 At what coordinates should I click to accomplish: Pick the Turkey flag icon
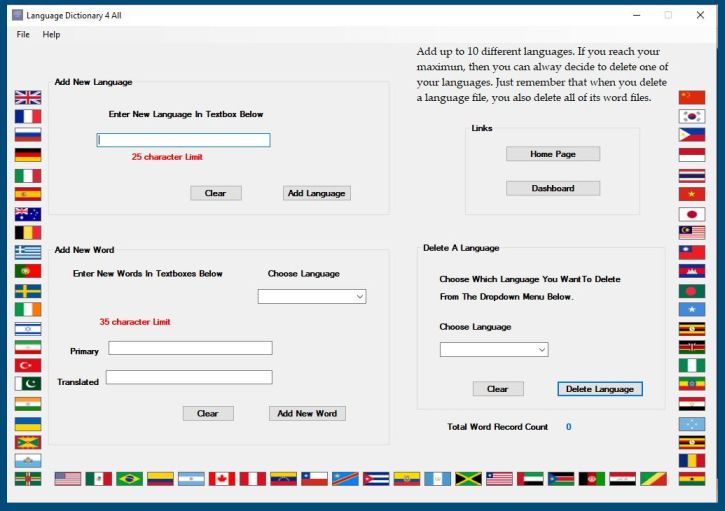pyautogui.click(x=27, y=366)
